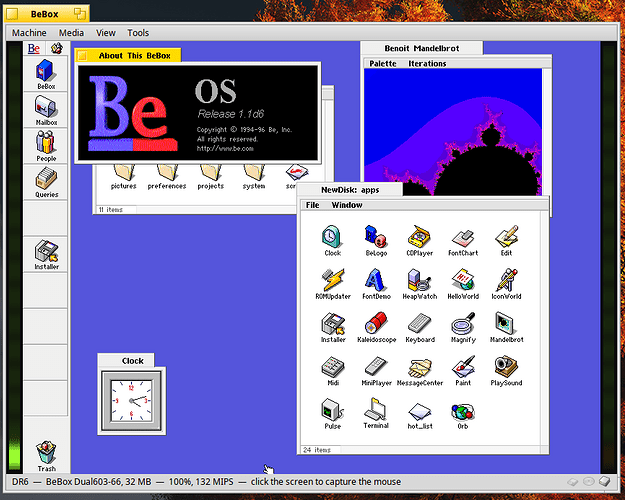Open the Palette menu in Mandelbrot

point(383,63)
